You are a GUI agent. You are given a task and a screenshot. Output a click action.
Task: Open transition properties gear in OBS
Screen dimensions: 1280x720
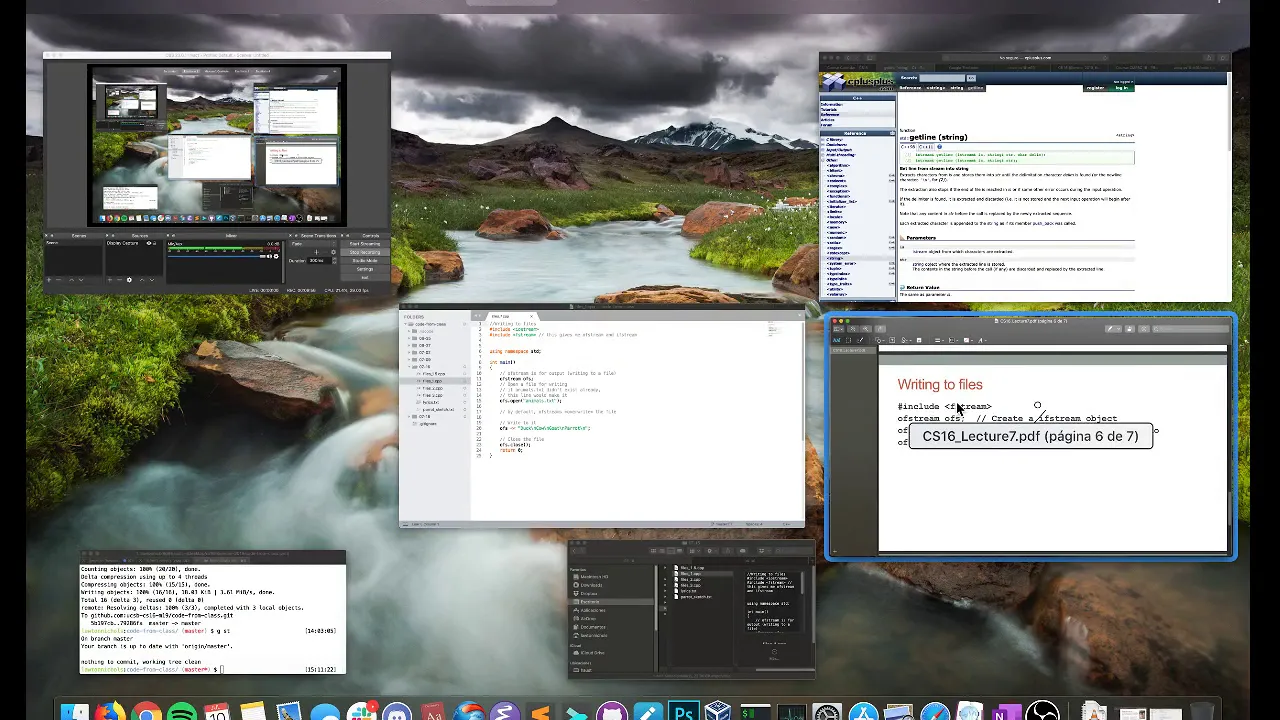[x=333, y=252]
